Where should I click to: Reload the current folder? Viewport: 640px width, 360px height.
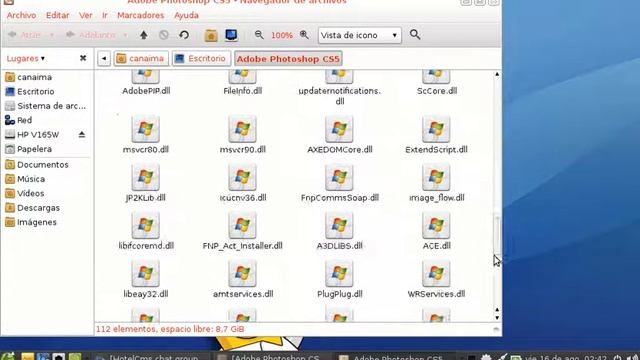[184, 35]
